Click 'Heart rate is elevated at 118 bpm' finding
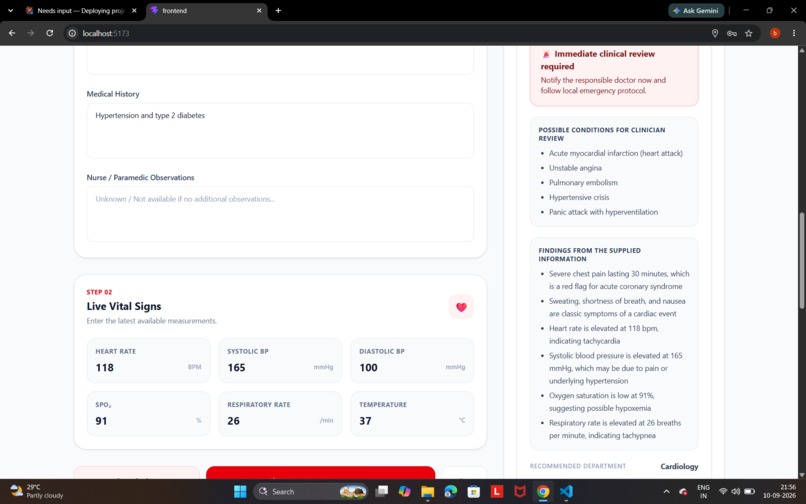The image size is (806, 504). click(x=603, y=335)
